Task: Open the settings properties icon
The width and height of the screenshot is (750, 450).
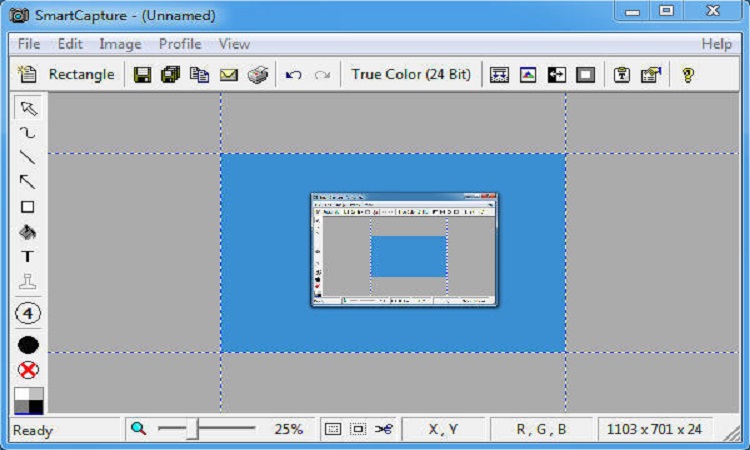Action: click(651, 75)
